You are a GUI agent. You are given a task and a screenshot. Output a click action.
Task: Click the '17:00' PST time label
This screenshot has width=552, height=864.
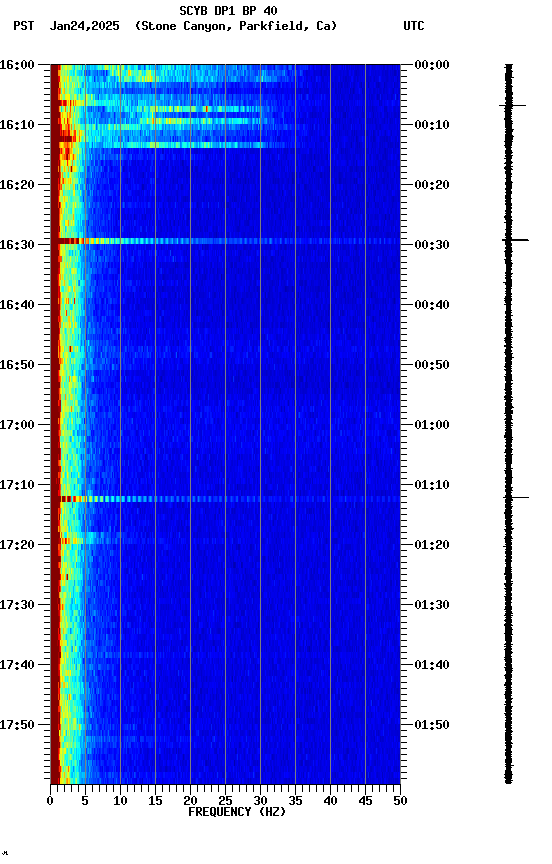coord(17,425)
